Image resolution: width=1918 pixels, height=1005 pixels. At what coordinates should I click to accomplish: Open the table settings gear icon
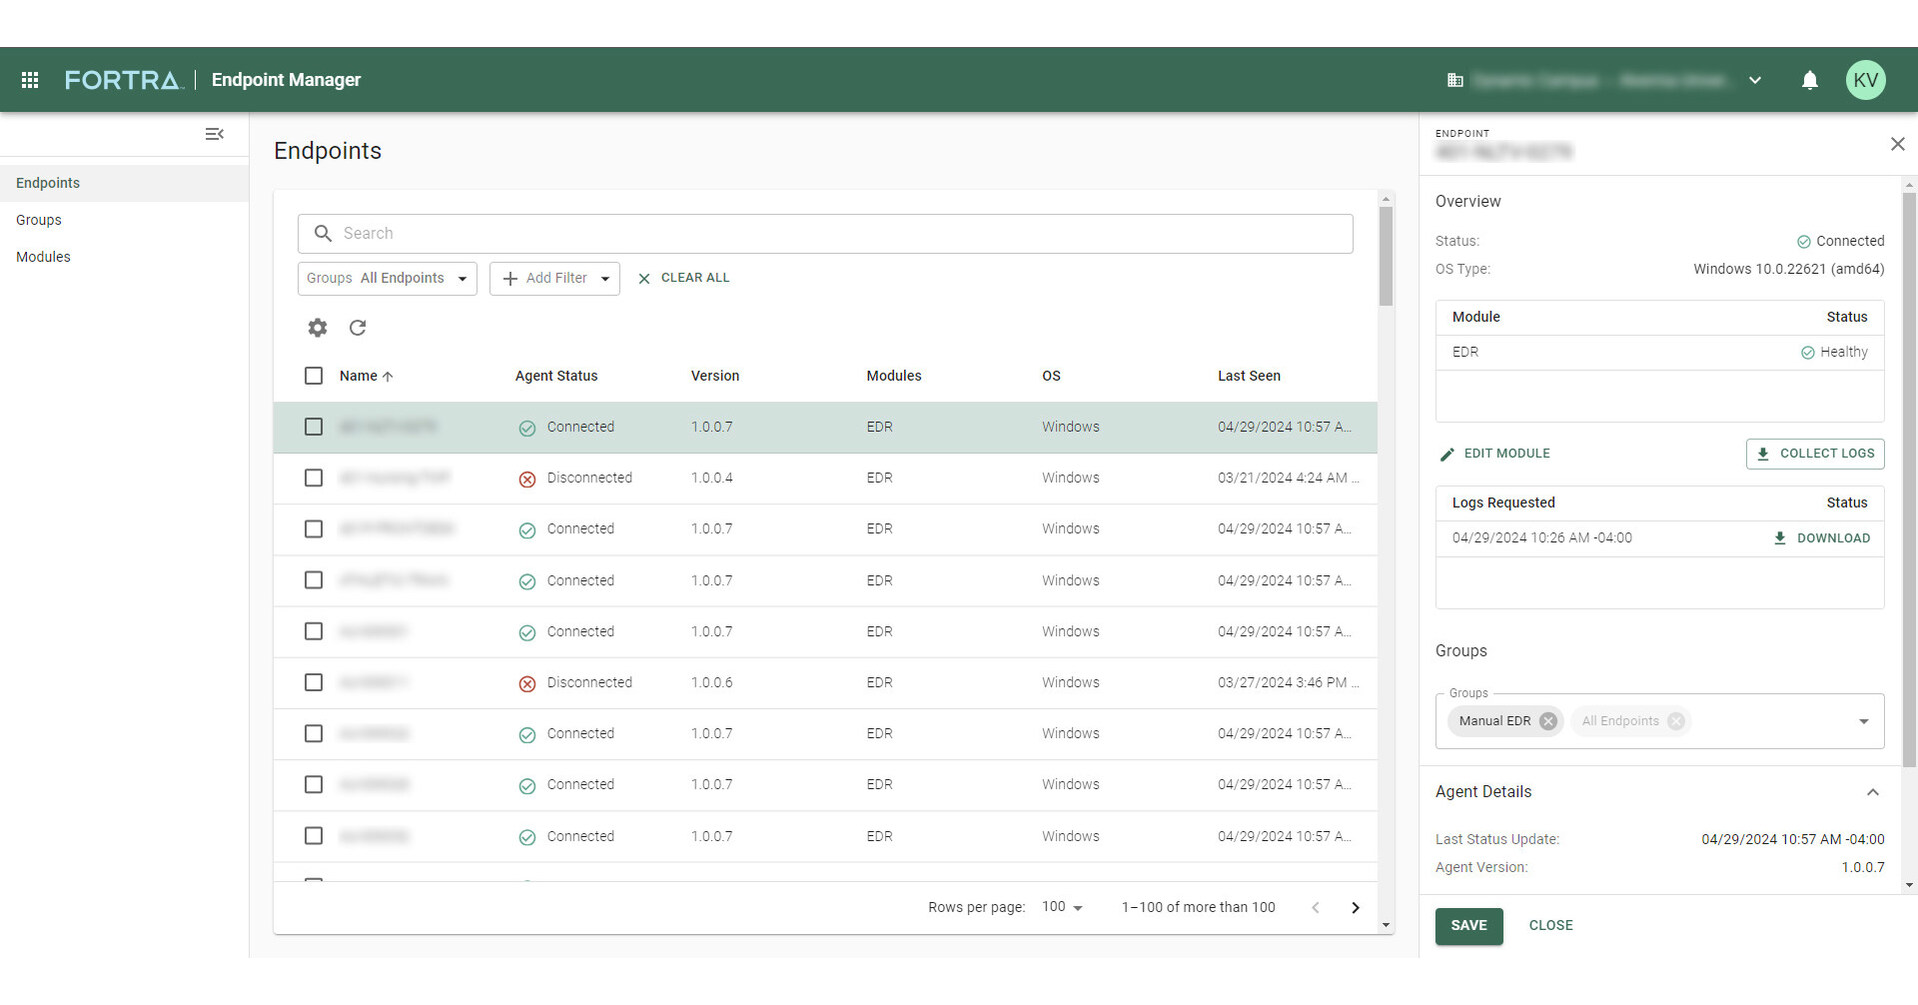317,327
